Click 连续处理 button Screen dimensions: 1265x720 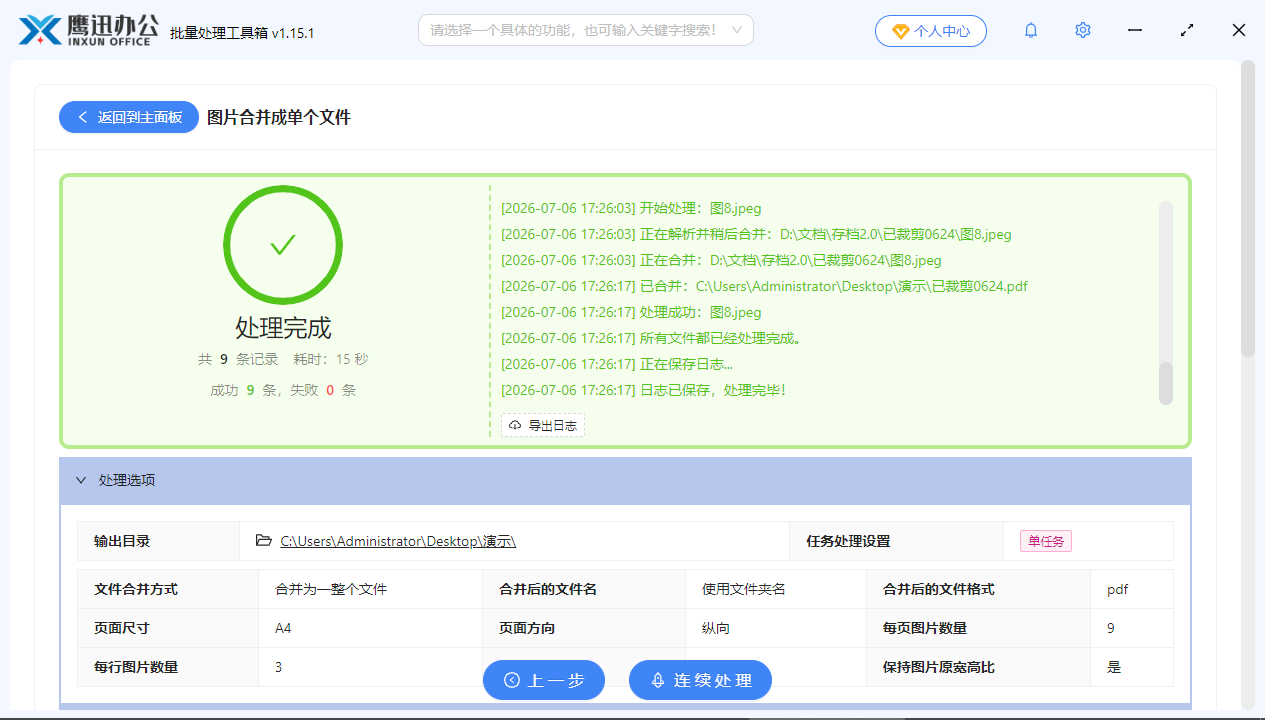point(700,680)
